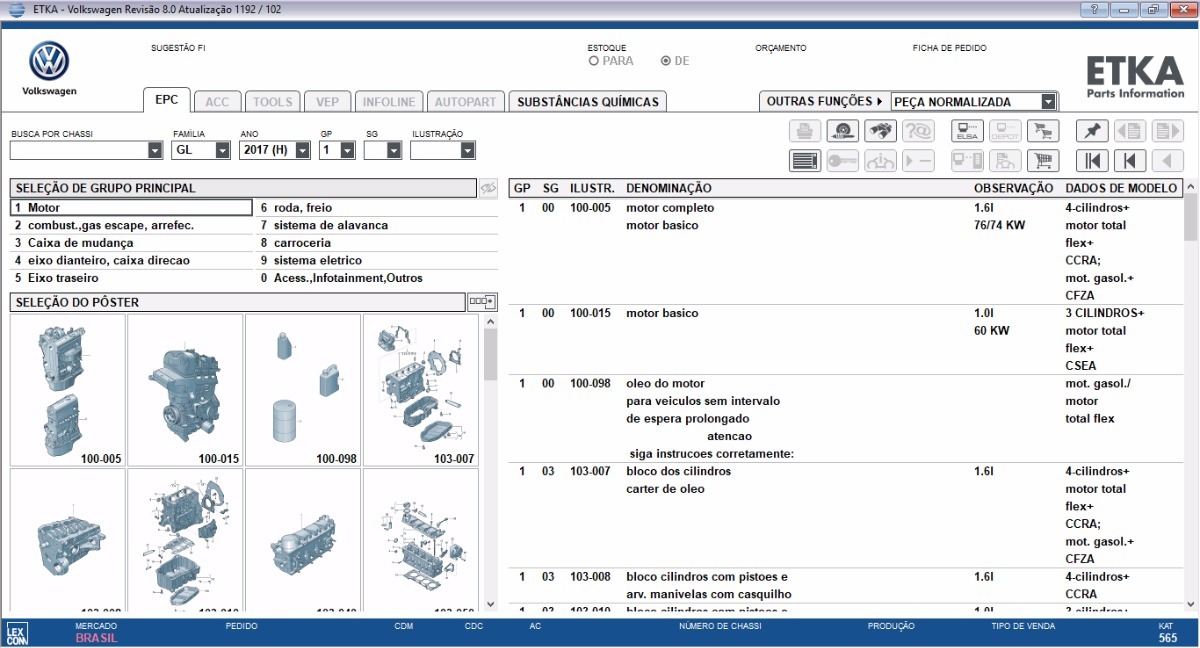Open the list view icon button
The height and width of the screenshot is (648, 1200).
(805, 161)
